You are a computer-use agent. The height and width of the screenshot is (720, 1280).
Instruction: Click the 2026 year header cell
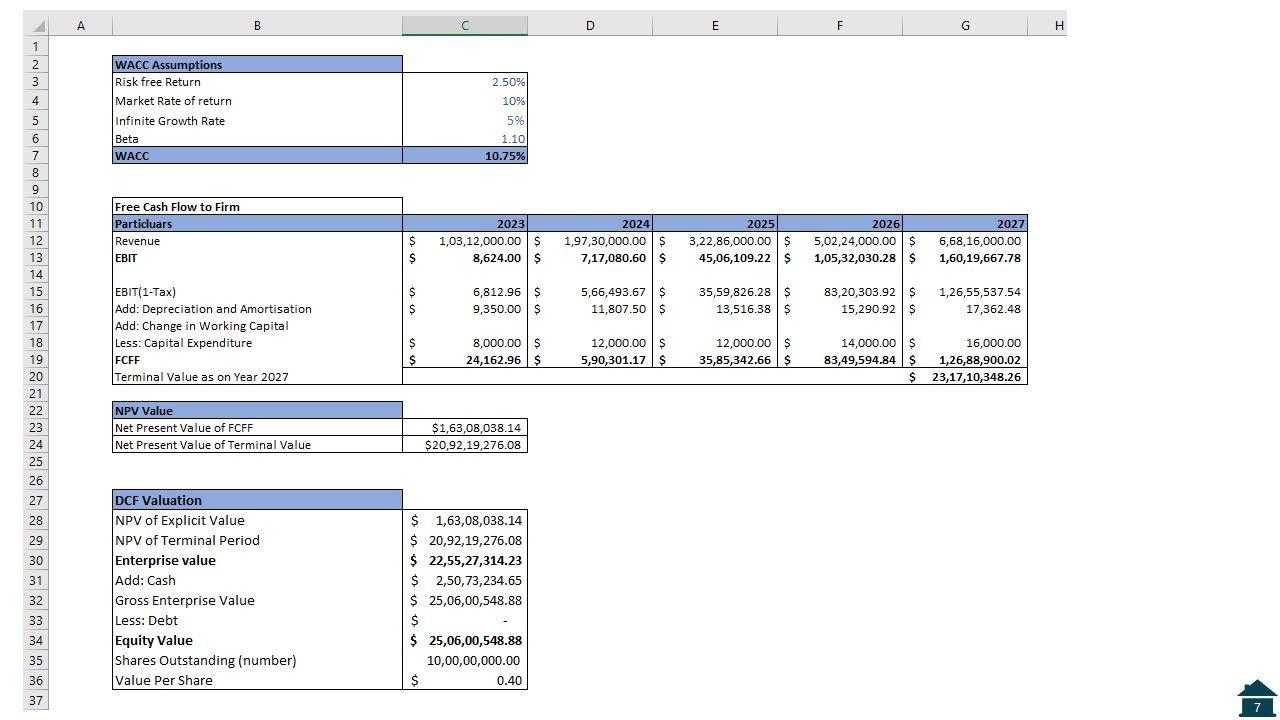coord(840,224)
